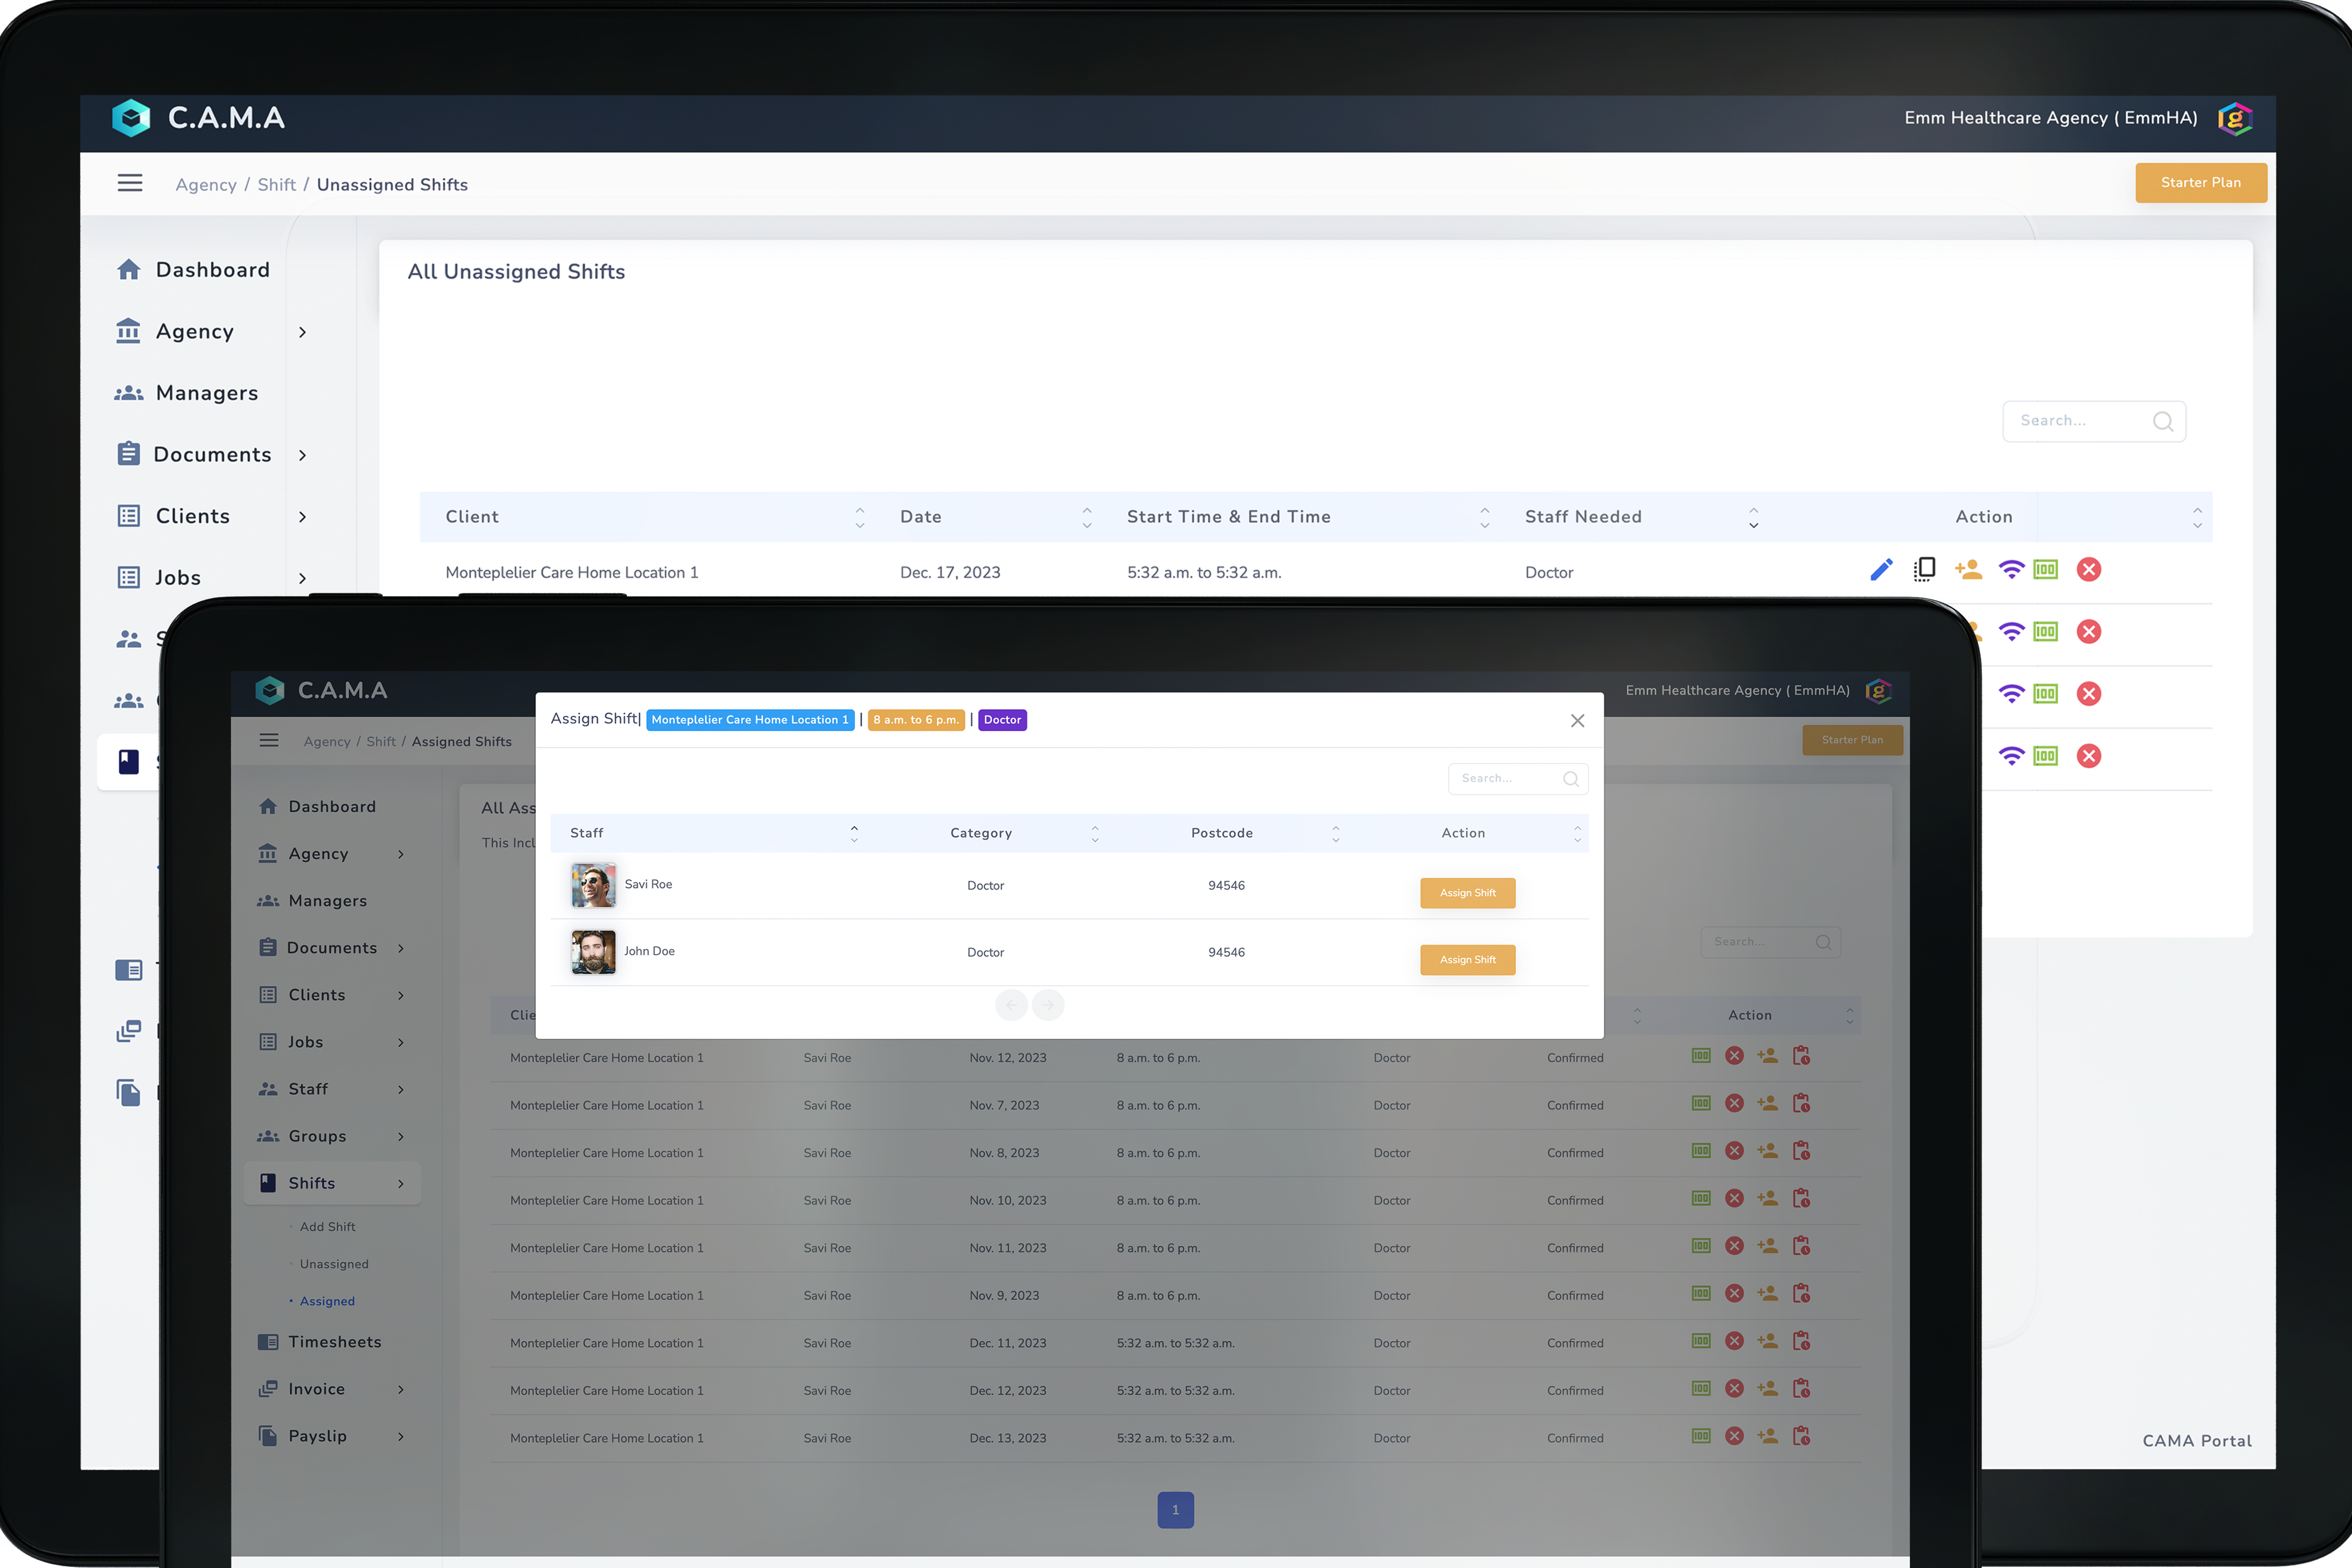Open Dashboard in back window sidebar
The image size is (2352, 1568).
pyautogui.click(x=193, y=270)
